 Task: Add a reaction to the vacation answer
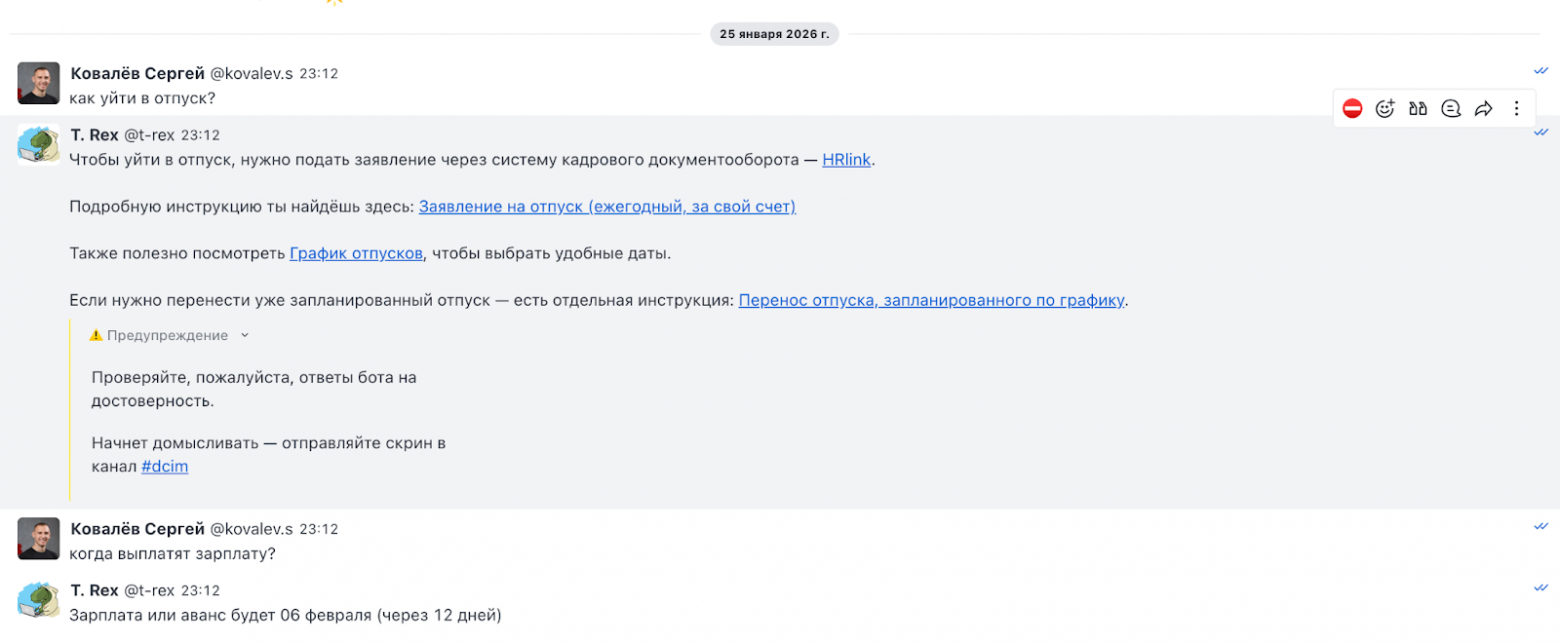(1385, 108)
